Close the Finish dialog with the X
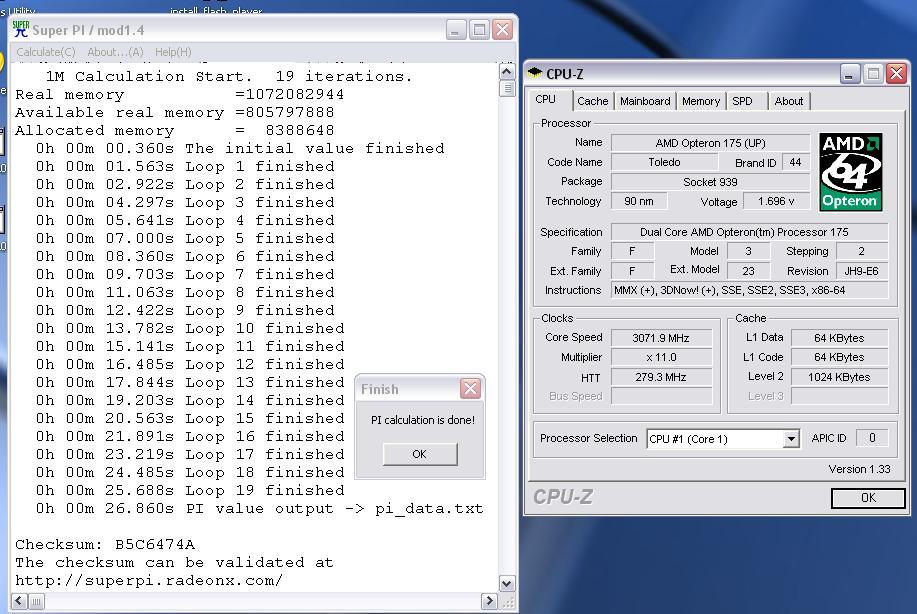 (x=470, y=388)
